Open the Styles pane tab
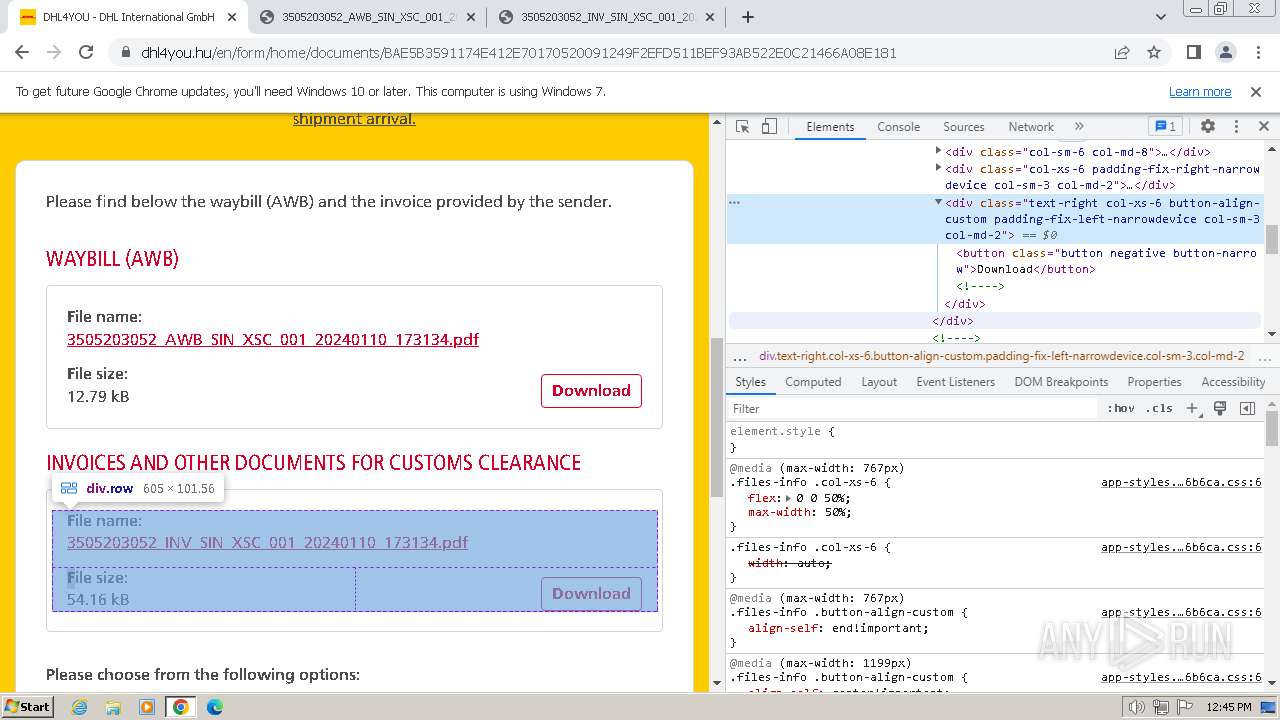Screen dimensions: 1280x720 pyautogui.click(x=750, y=382)
